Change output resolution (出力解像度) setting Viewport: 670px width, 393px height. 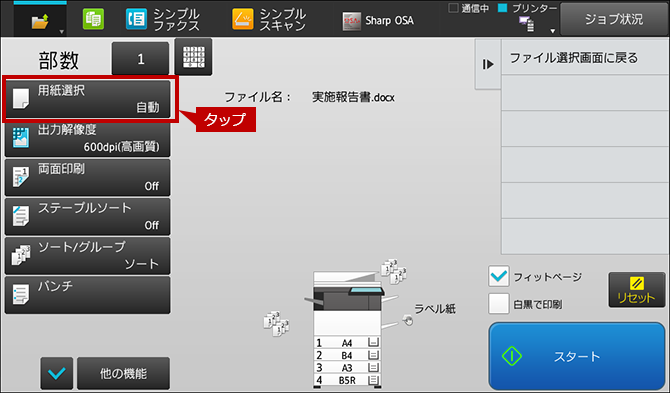88,138
